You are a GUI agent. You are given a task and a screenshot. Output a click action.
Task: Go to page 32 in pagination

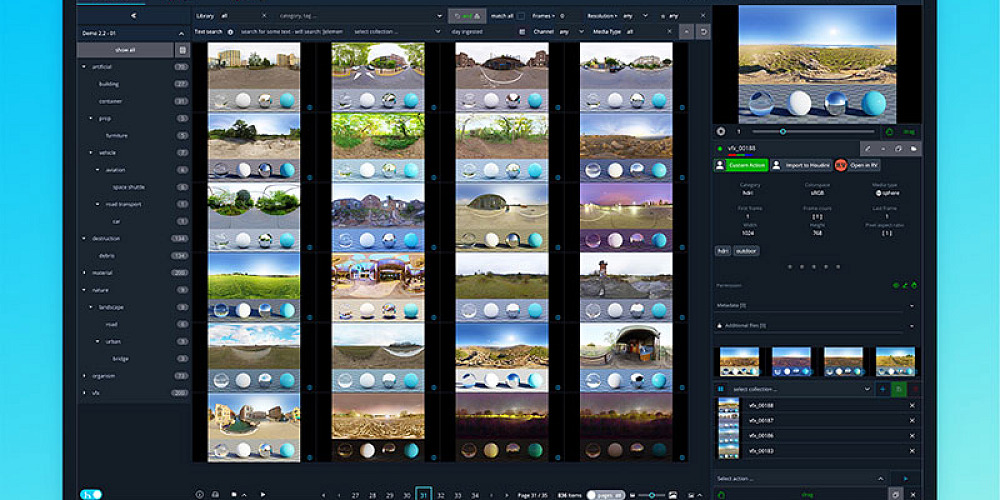pos(441,494)
